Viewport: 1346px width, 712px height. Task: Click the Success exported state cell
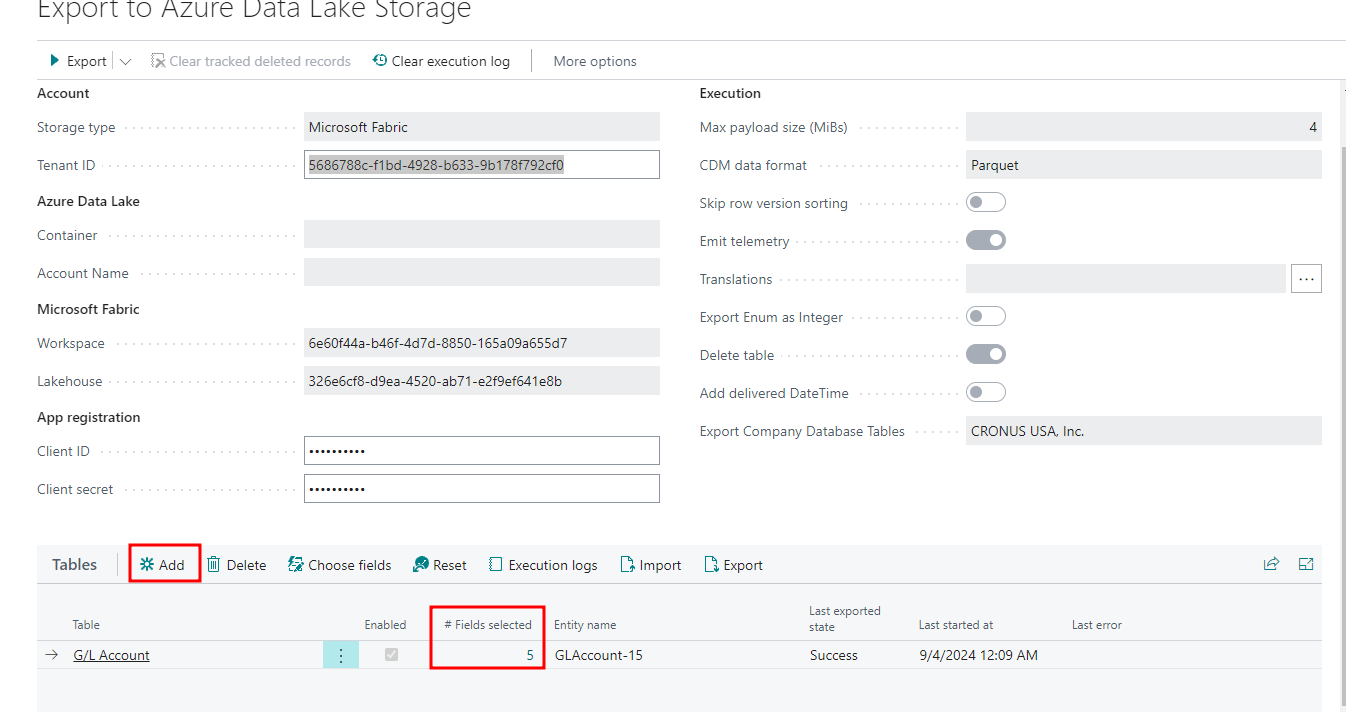click(x=834, y=655)
